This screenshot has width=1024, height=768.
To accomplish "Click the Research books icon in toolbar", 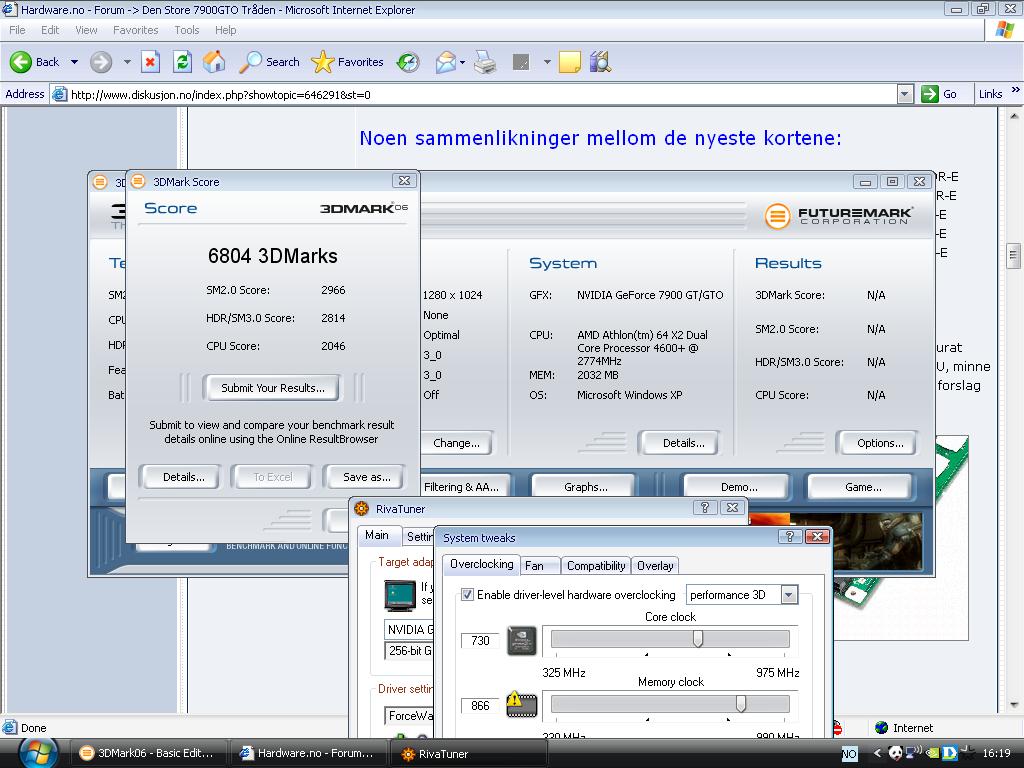I will pos(600,62).
